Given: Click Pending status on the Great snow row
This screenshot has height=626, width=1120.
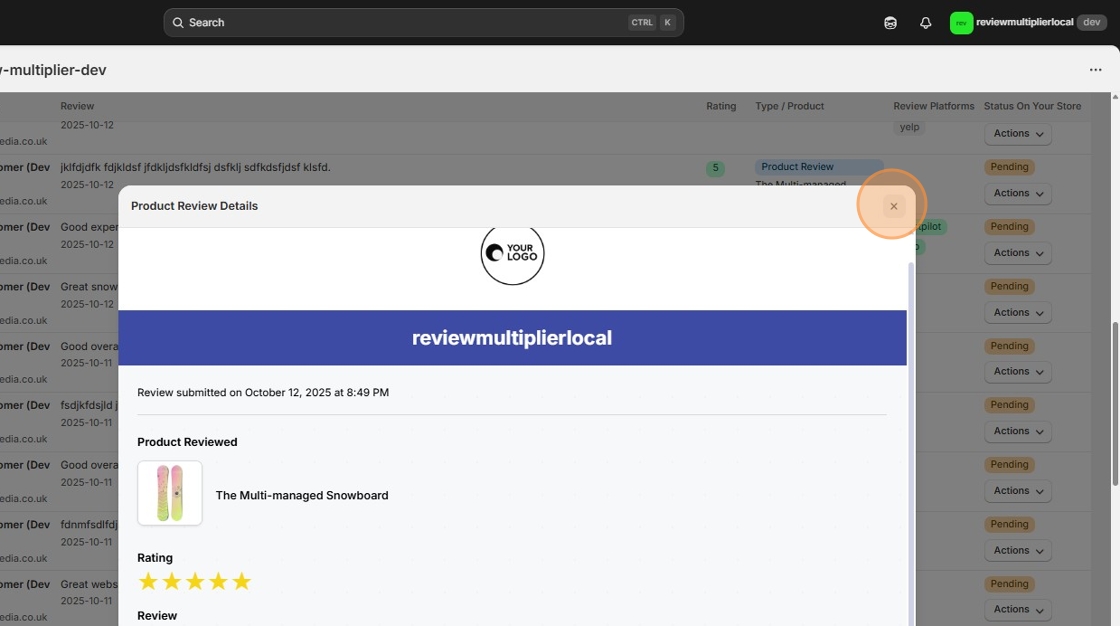Looking at the screenshot, I should (x=1009, y=287).
